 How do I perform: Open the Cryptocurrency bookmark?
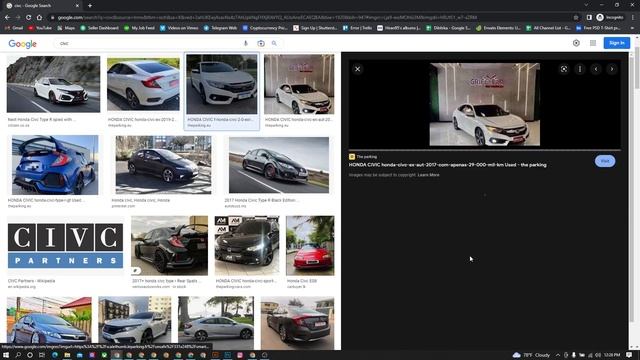tap(265, 28)
